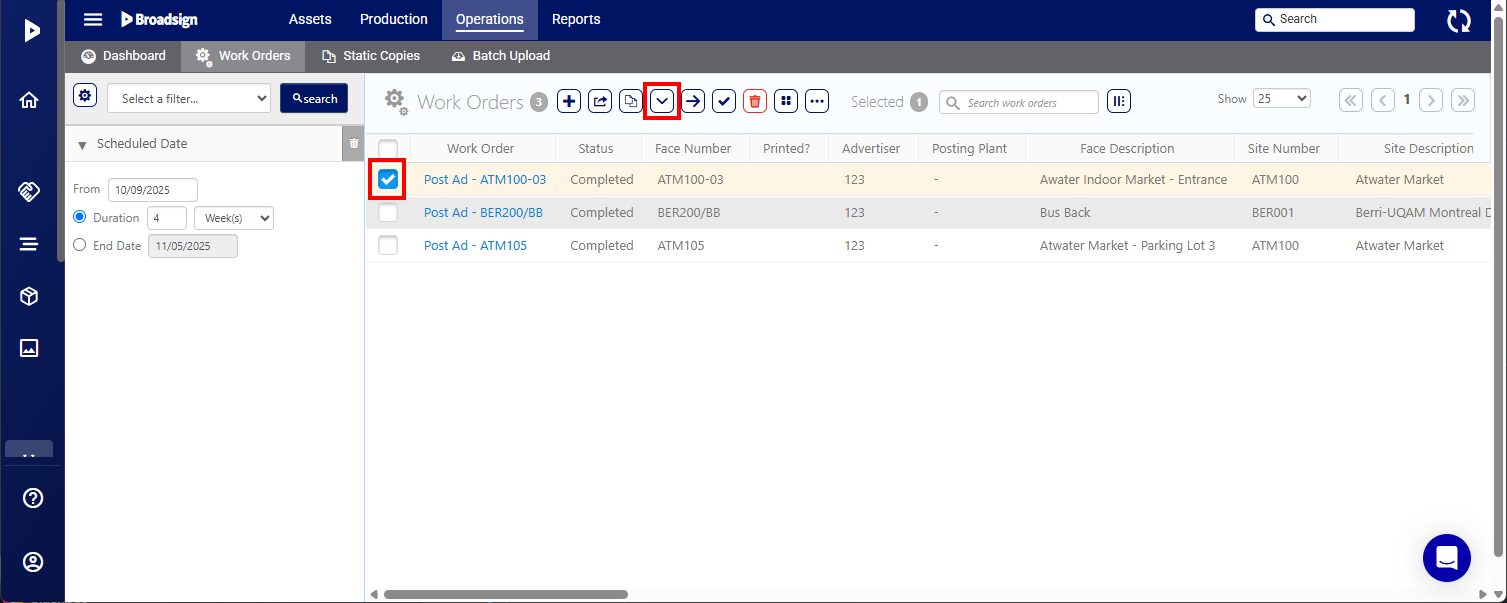The image size is (1507, 603).
Task: Open the Reports menu
Action: click(576, 19)
